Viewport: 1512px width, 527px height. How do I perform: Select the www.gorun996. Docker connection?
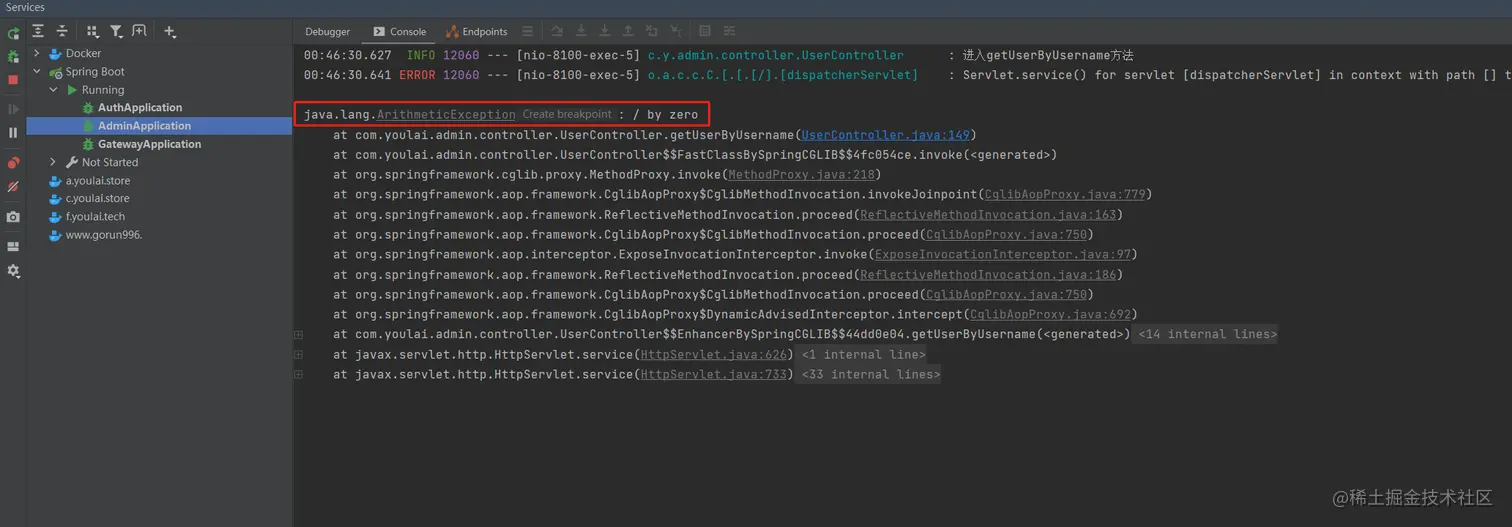104,235
